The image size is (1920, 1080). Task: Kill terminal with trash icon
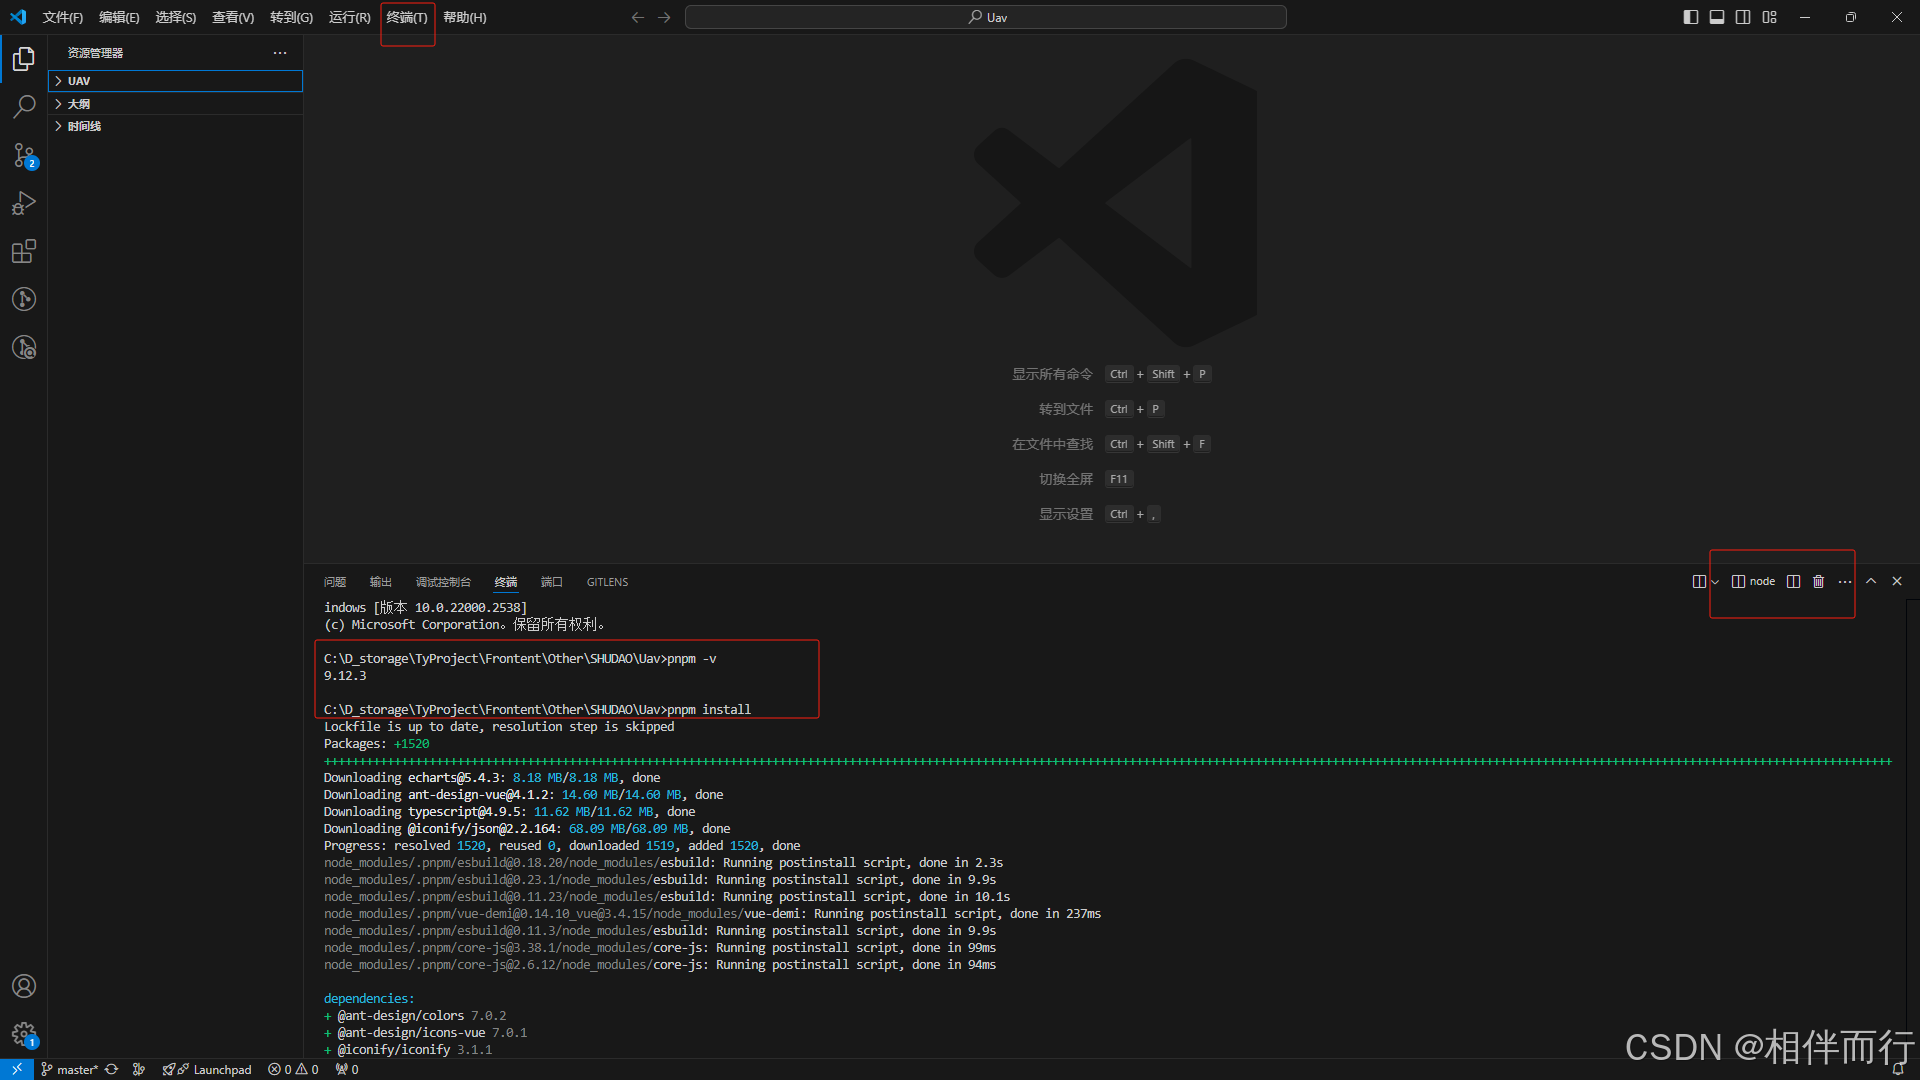click(1818, 581)
